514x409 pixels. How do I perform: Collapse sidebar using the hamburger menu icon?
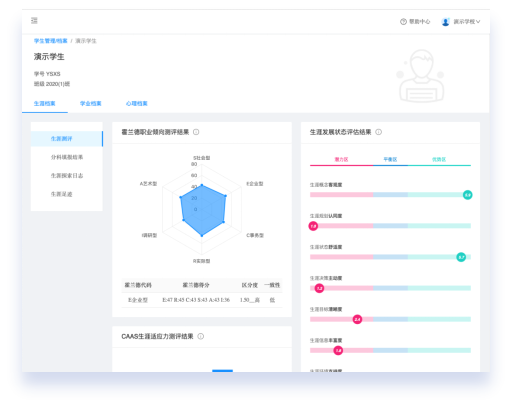[x=34, y=21]
